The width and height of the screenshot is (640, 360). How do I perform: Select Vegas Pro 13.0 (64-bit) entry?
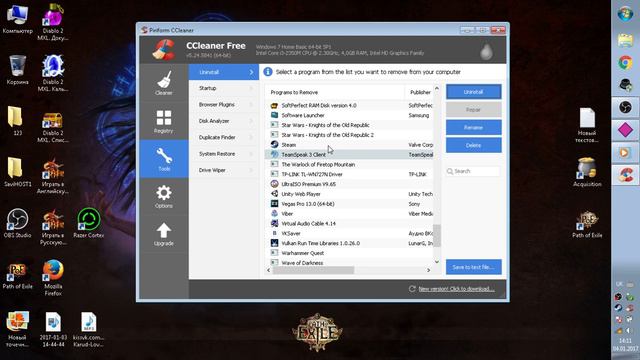click(349, 204)
